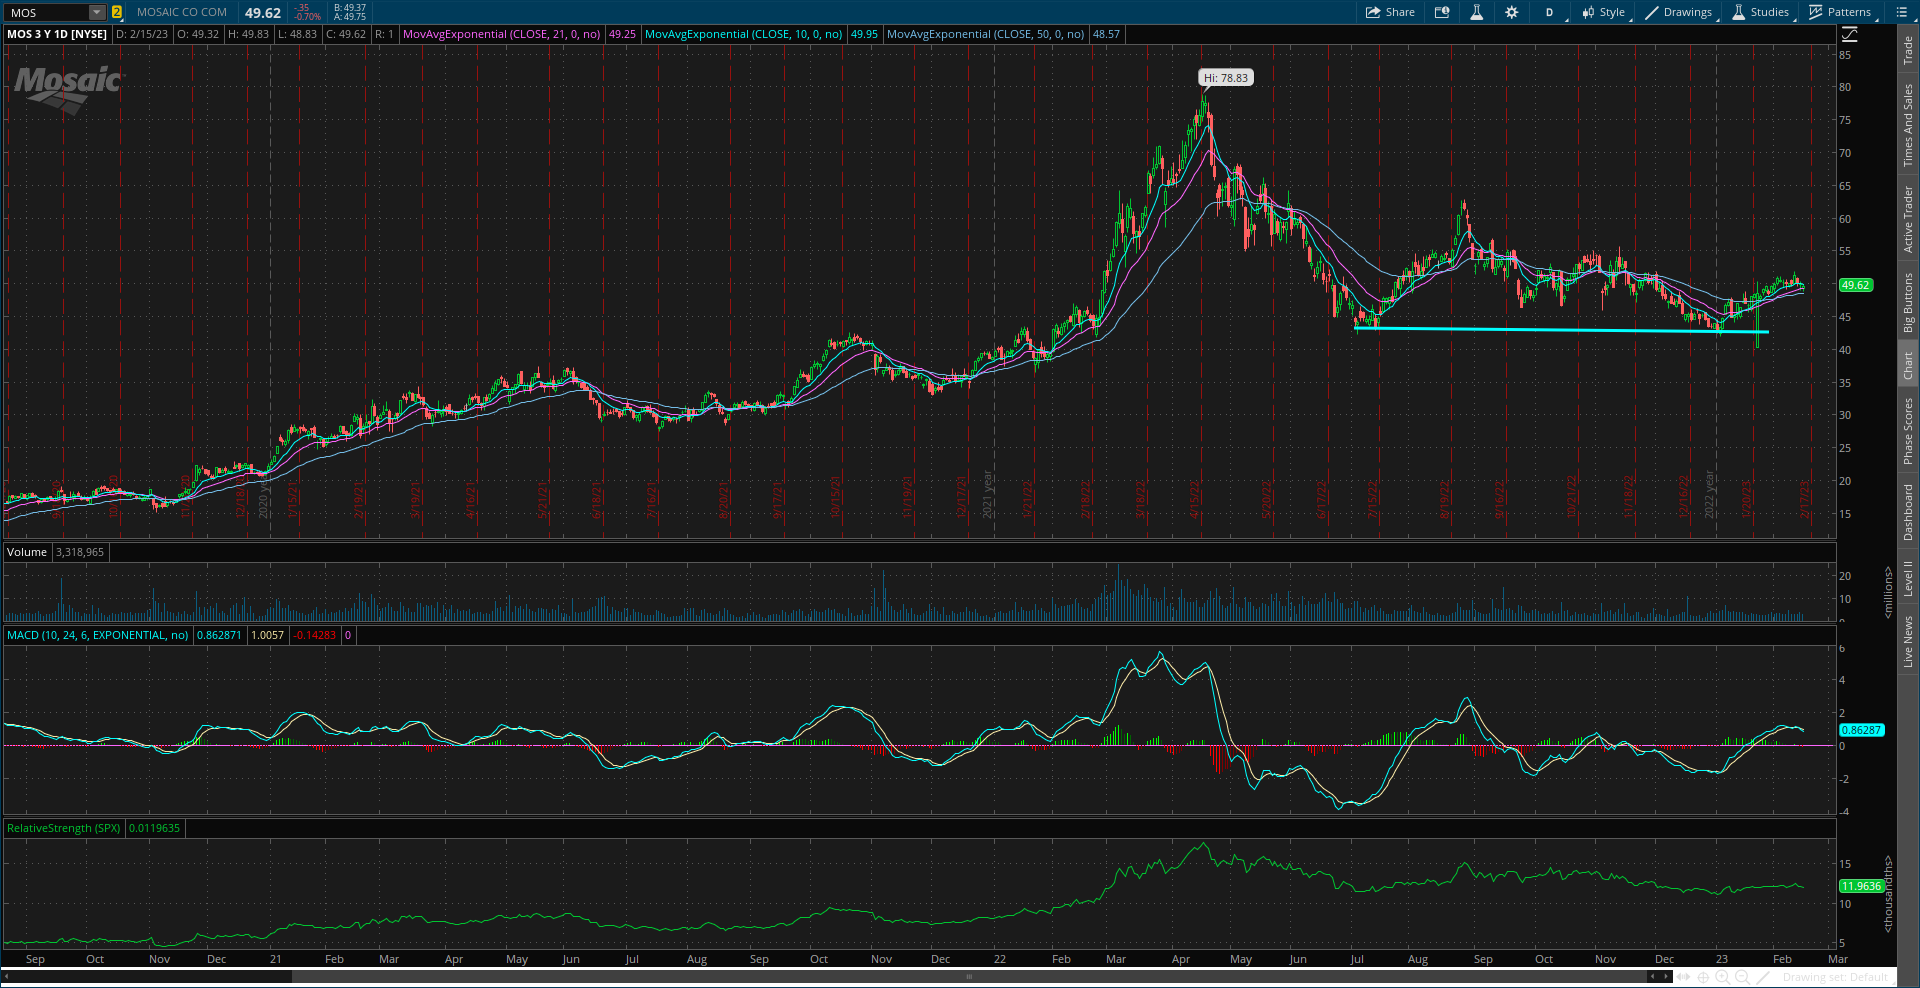Switch to Times And Sales sidebar tab

coord(1908,125)
